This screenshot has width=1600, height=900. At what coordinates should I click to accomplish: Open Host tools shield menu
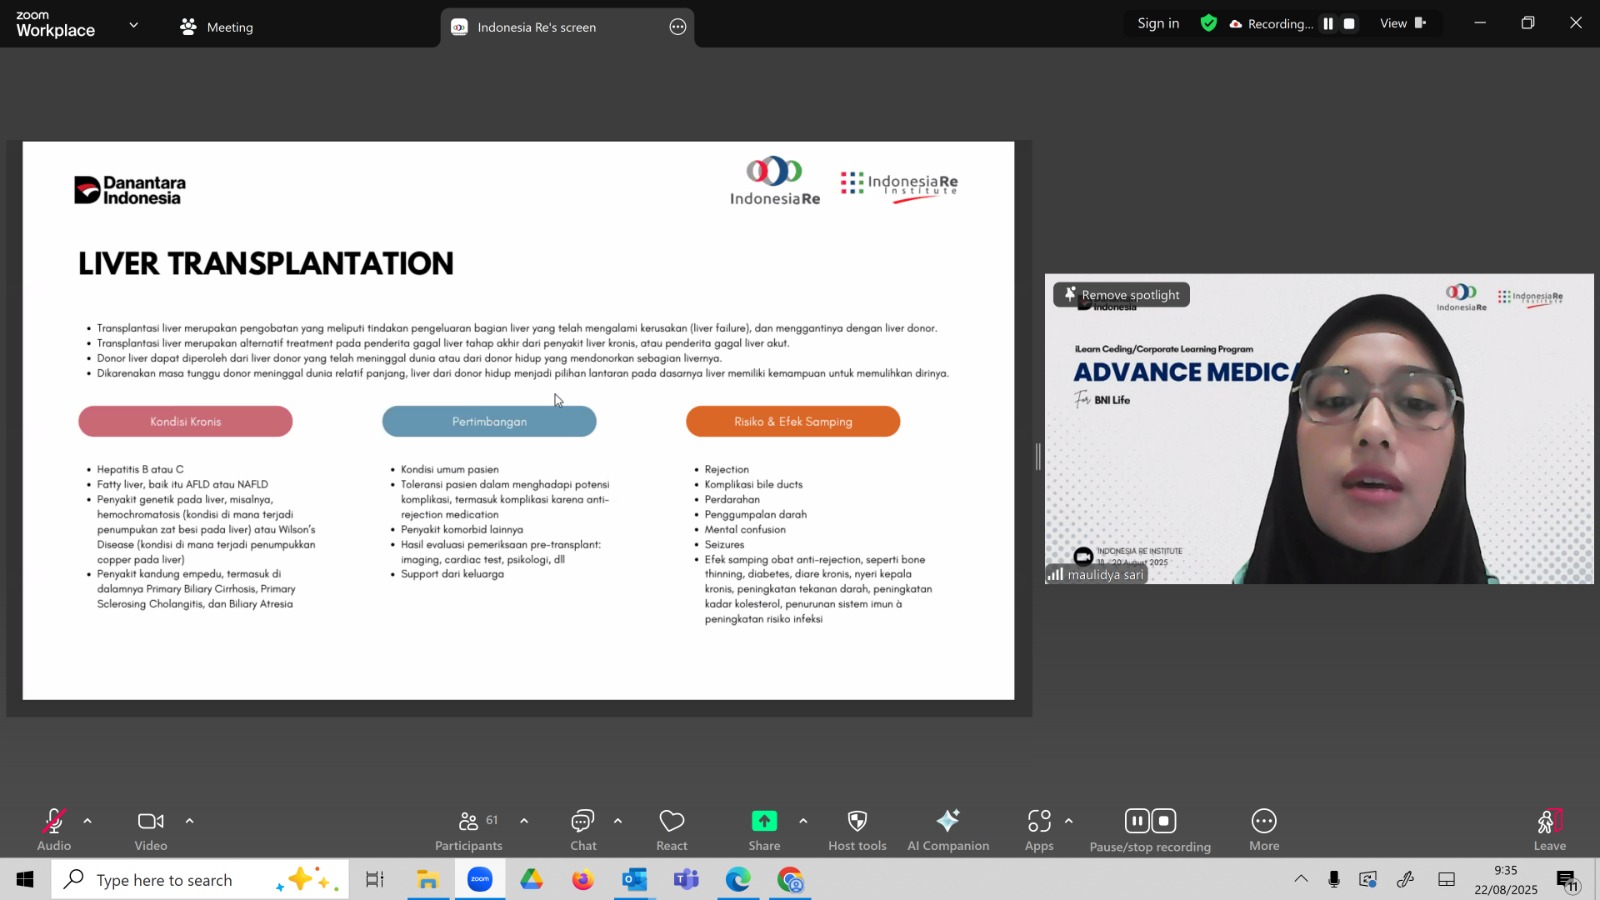[857, 830]
